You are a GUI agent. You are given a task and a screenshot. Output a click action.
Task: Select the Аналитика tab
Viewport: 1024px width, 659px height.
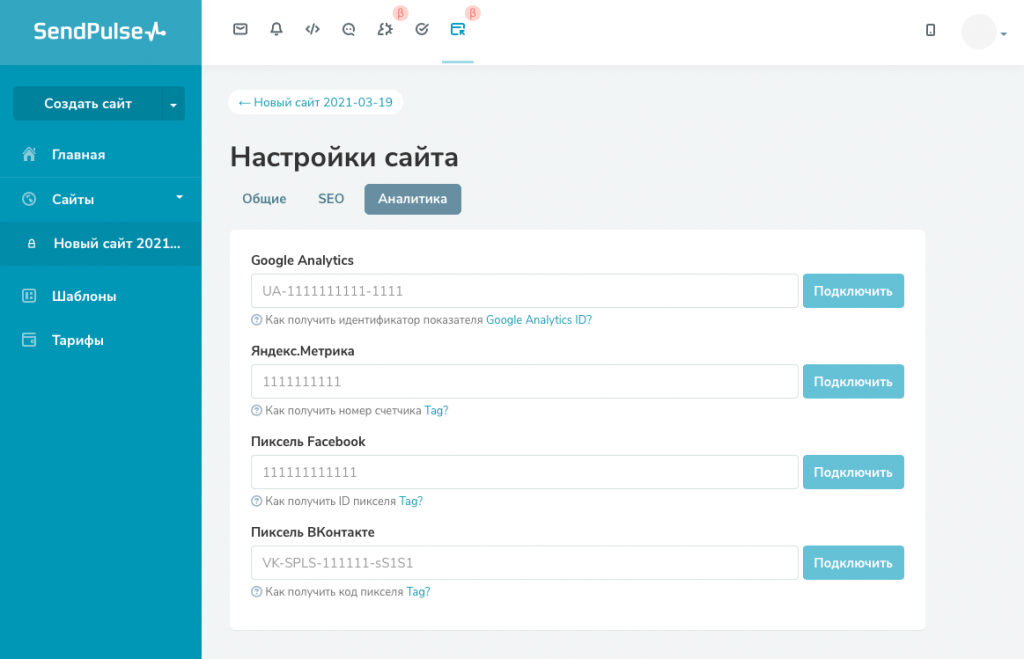[x=413, y=199]
